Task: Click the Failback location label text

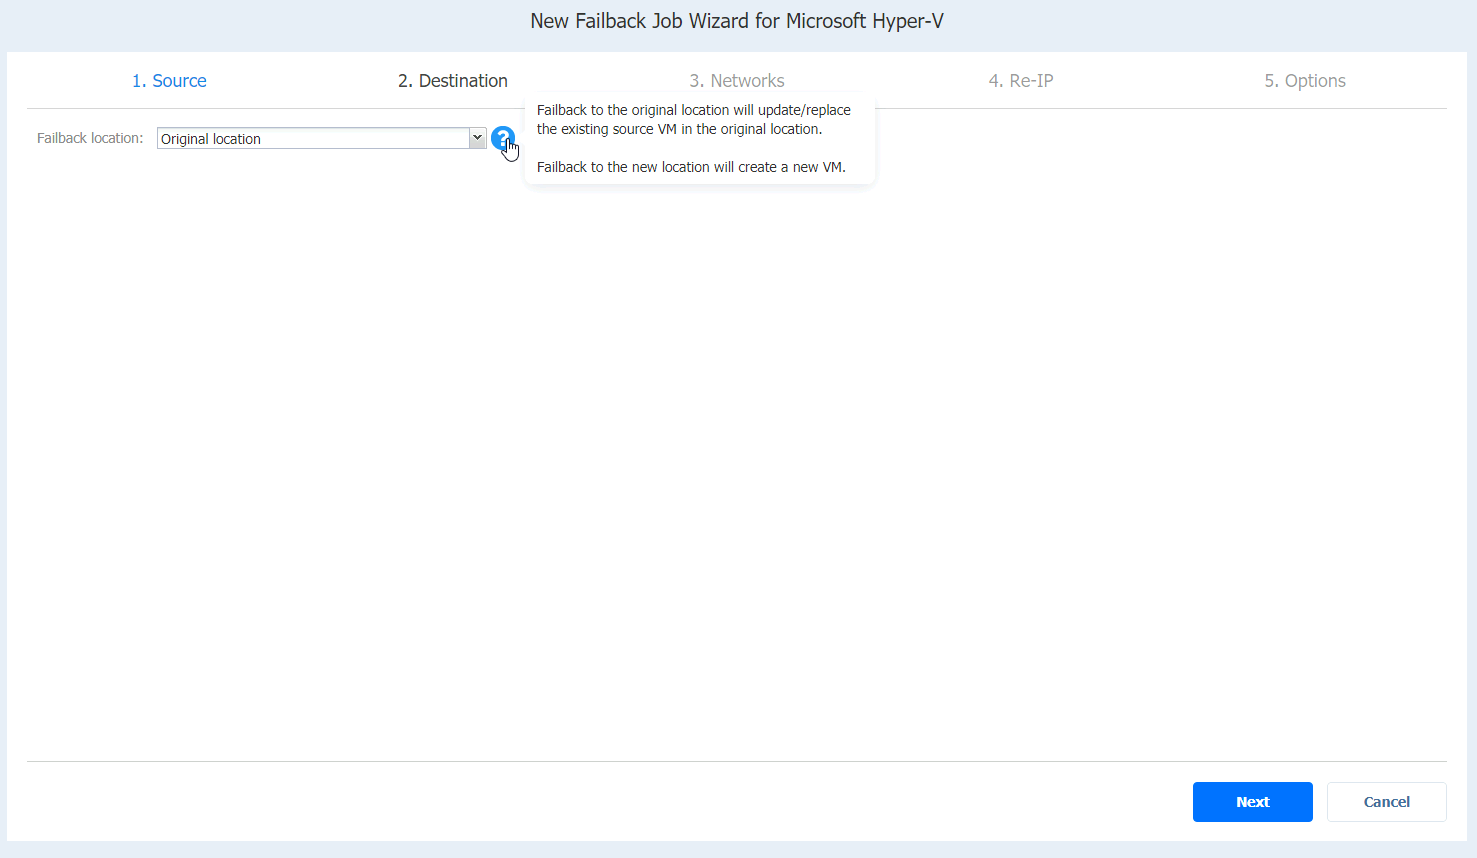Action: tap(90, 138)
